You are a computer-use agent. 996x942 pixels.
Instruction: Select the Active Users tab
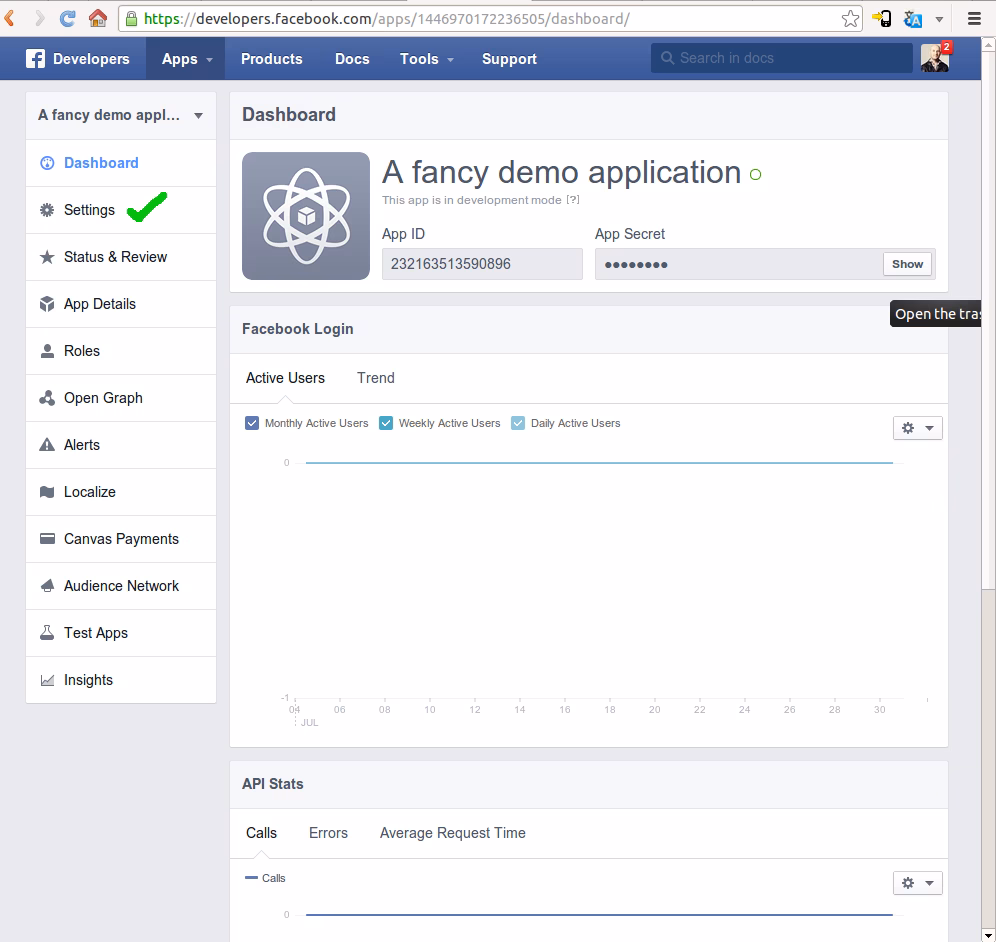(285, 378)
